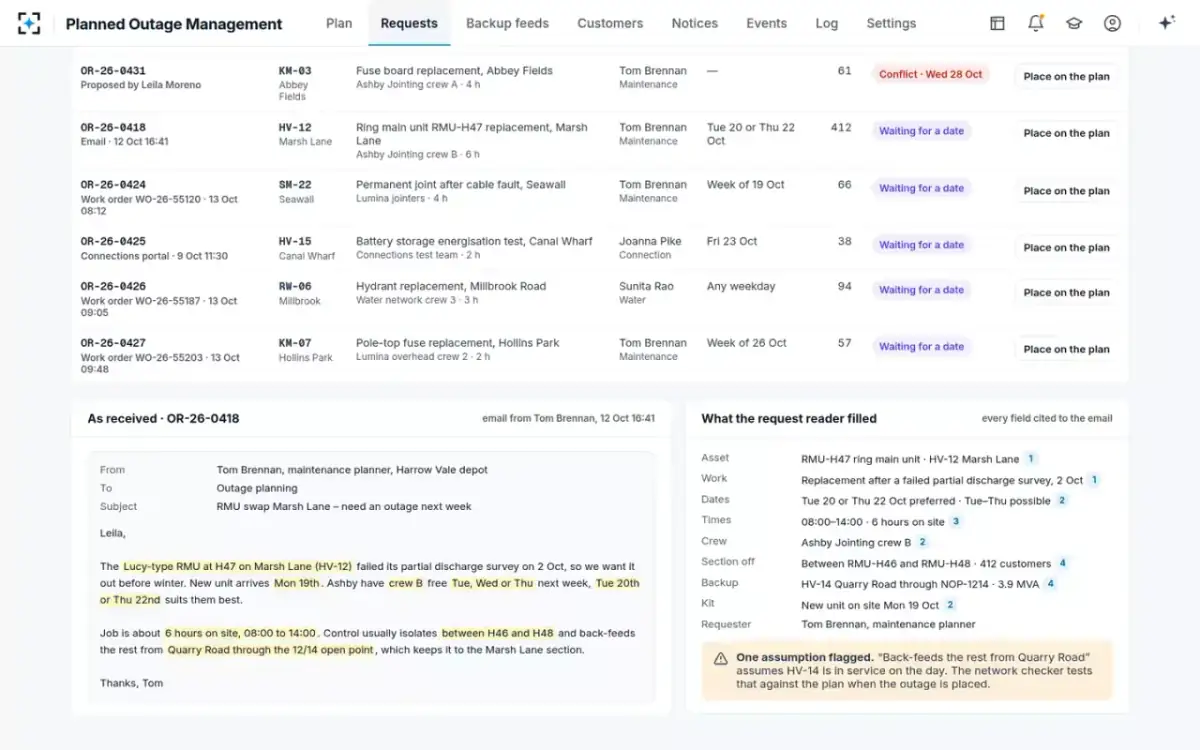
Task: Click feeder code HV-12
Action: point(295,128)
